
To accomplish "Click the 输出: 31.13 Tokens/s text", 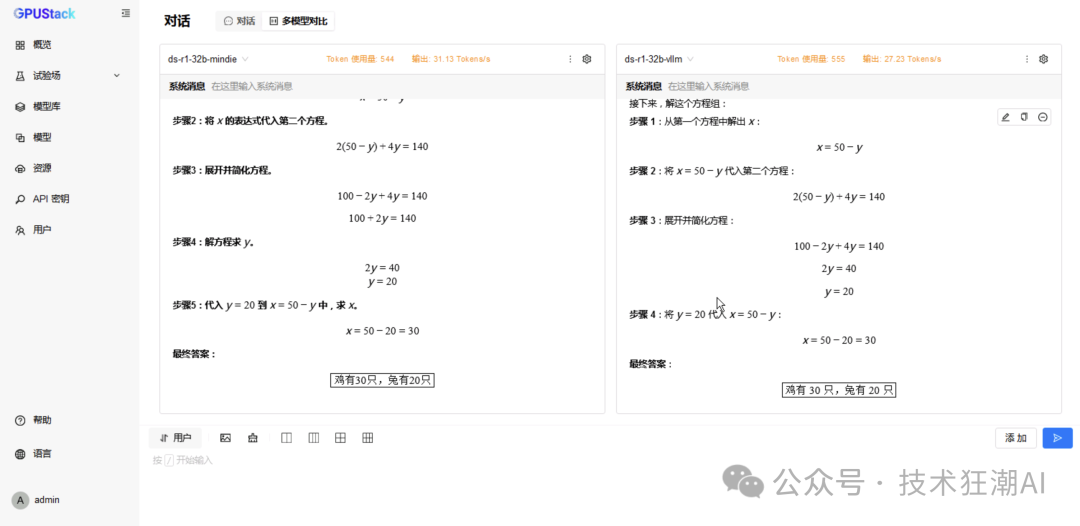I will pyautogui.click(x=451, y=59).
